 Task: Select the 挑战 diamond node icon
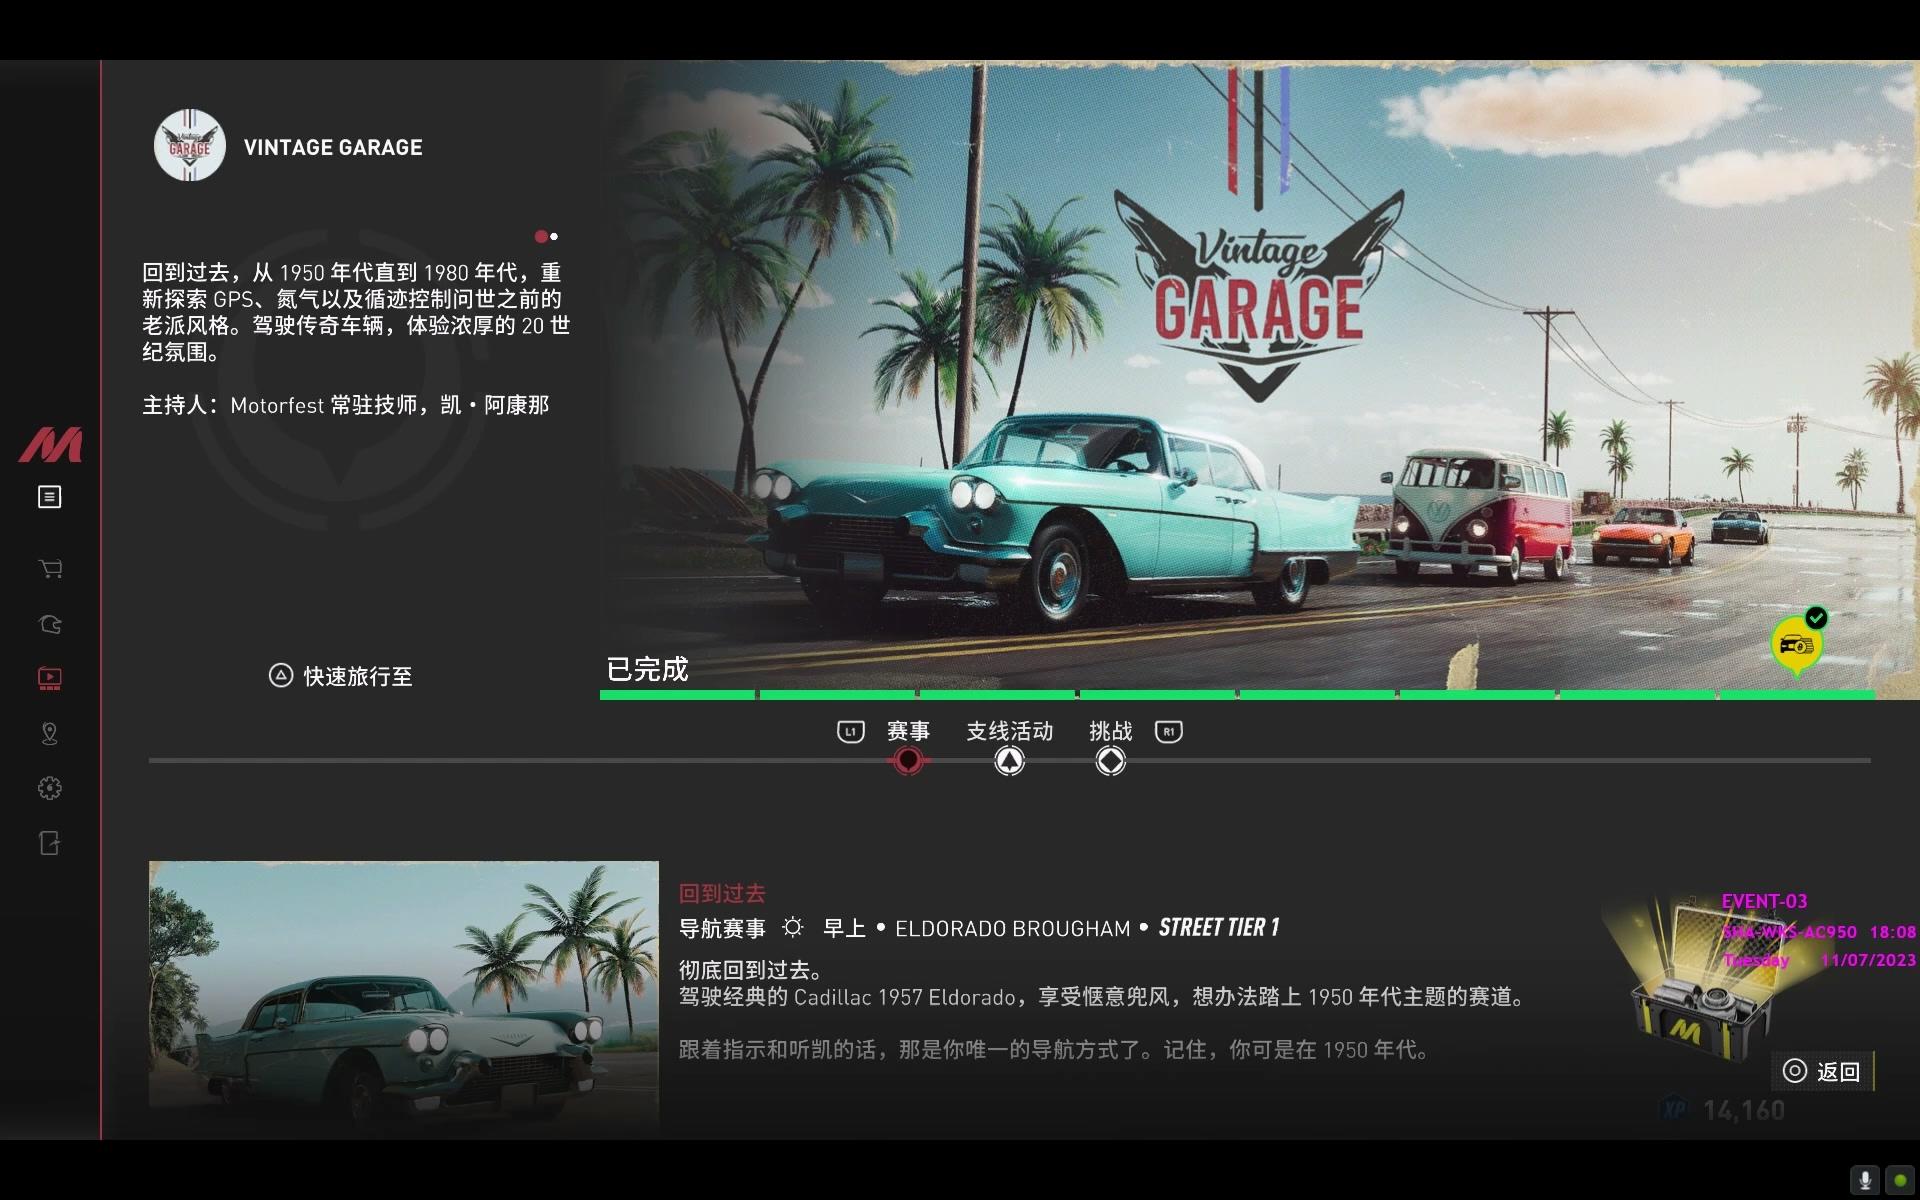coord(1111,761)
